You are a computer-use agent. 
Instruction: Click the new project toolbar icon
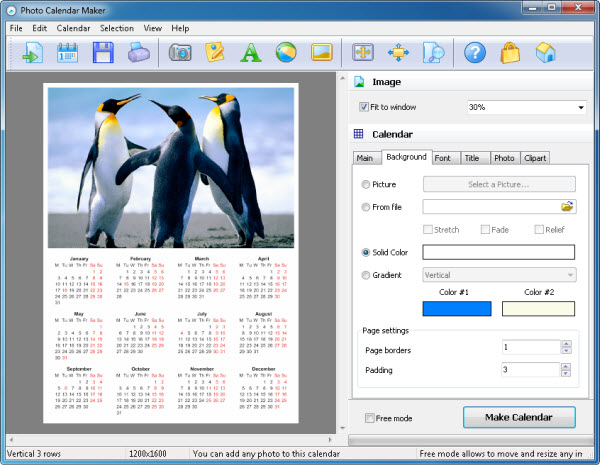pos(29,53)
